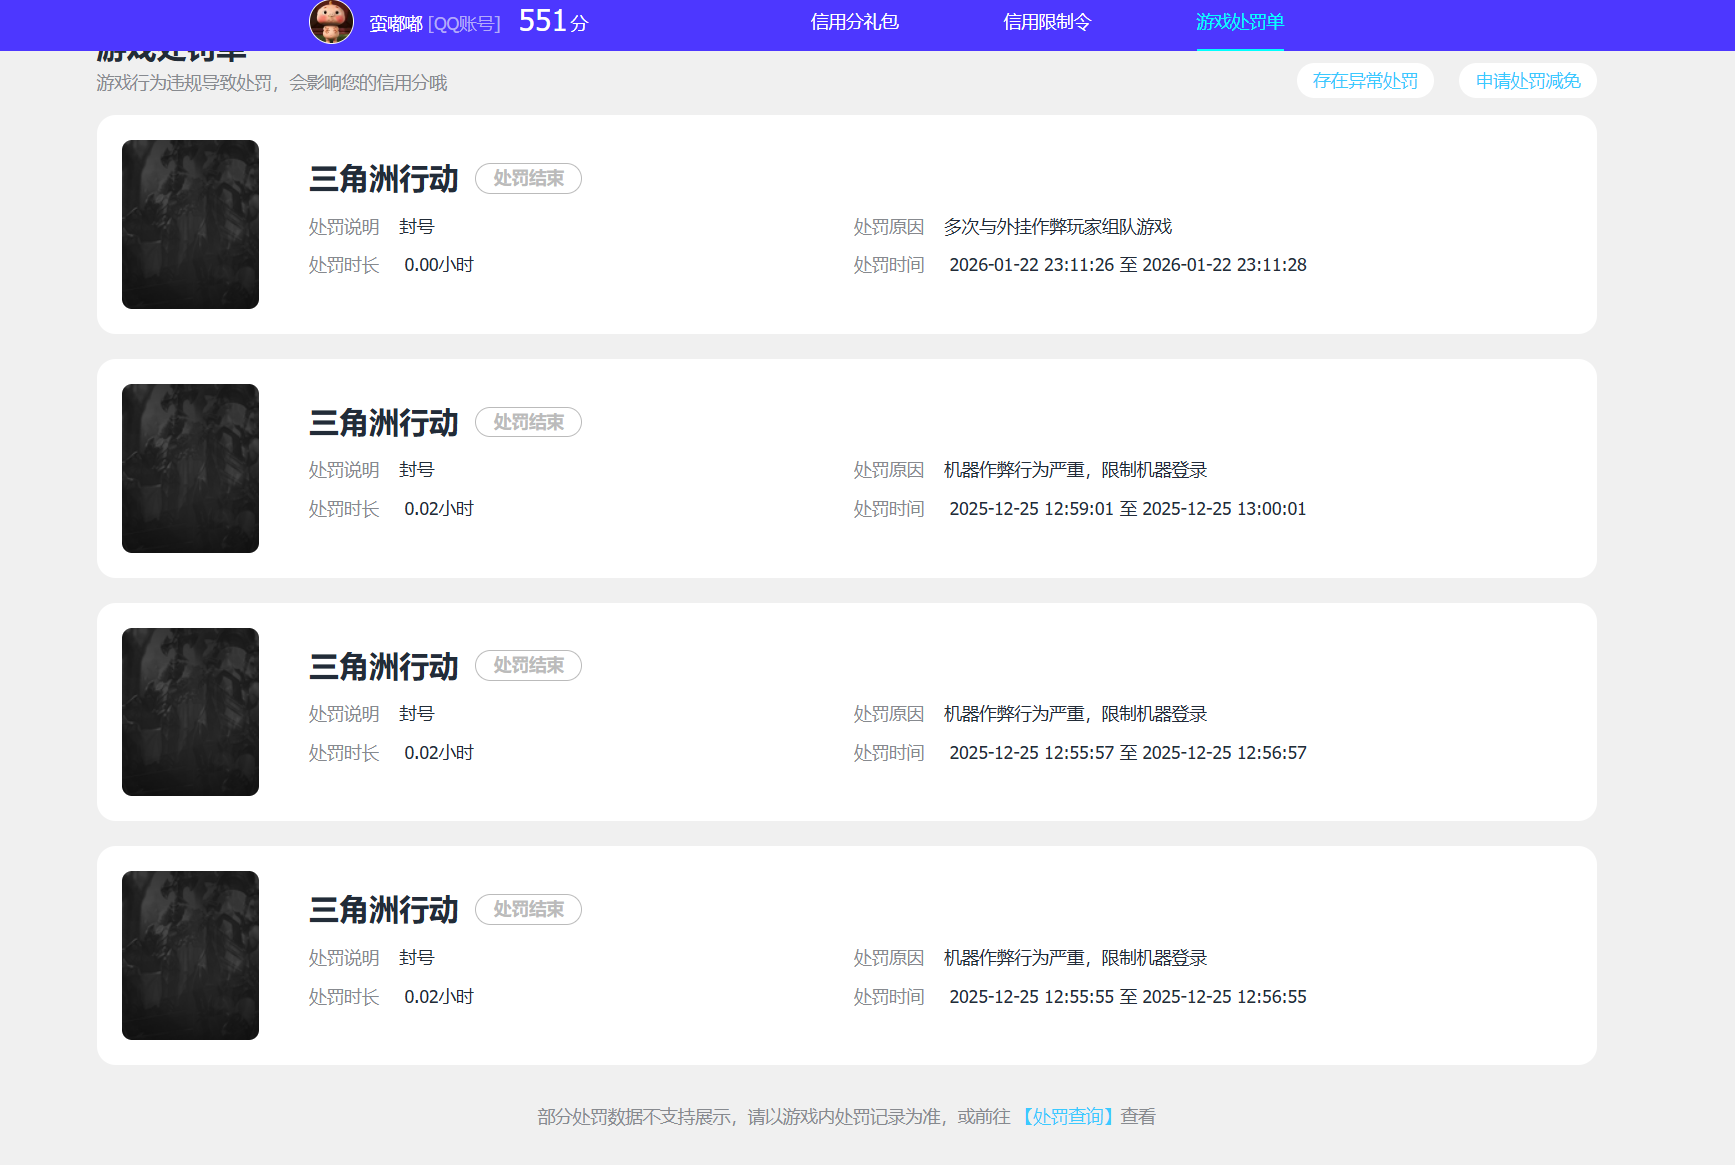
Task: Click the game thumbnail for the 2026-01-22 penalty
Action: [x=190, y=224]
